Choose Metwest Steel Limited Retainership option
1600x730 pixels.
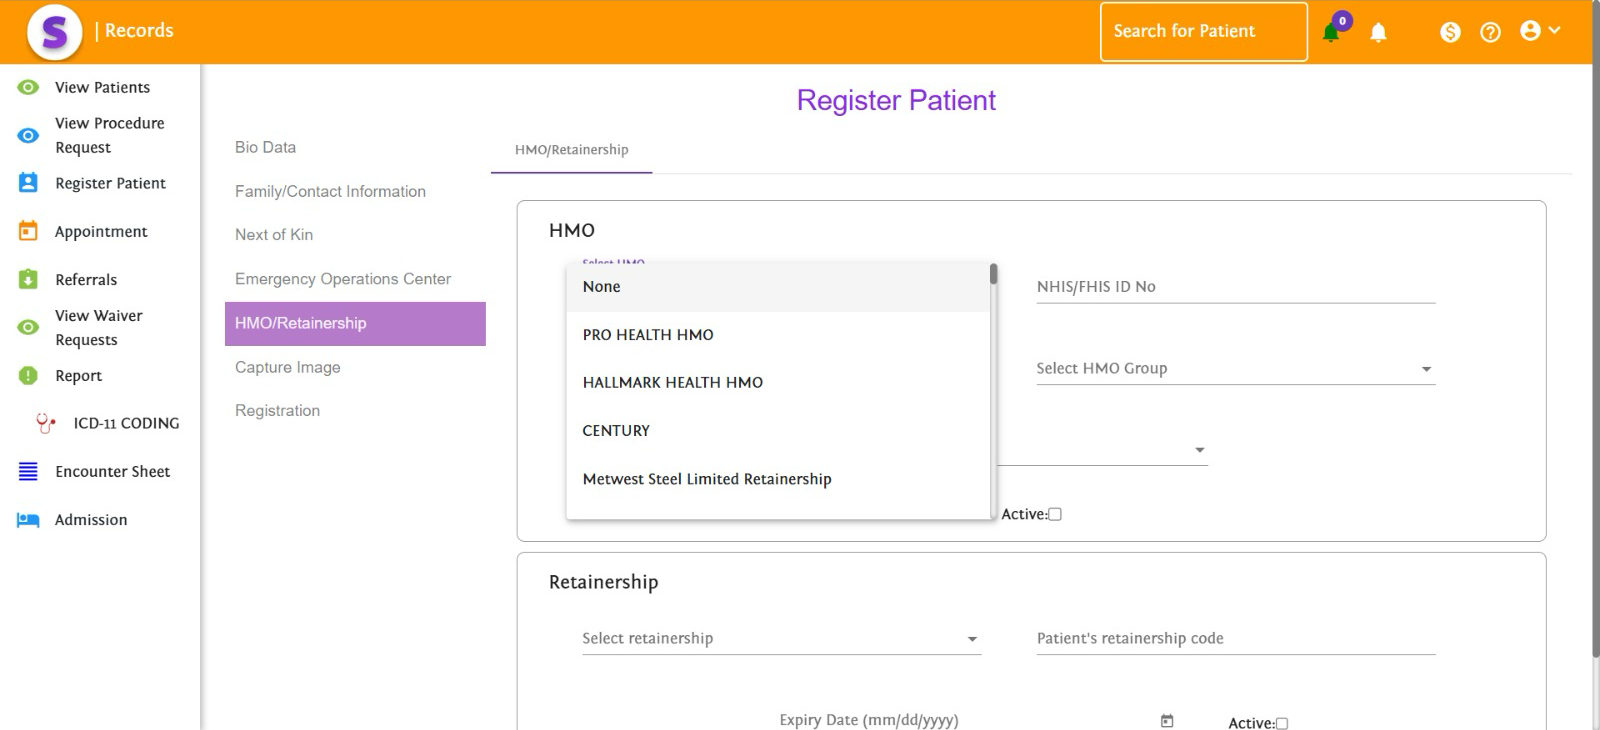[x=778, y=479]
